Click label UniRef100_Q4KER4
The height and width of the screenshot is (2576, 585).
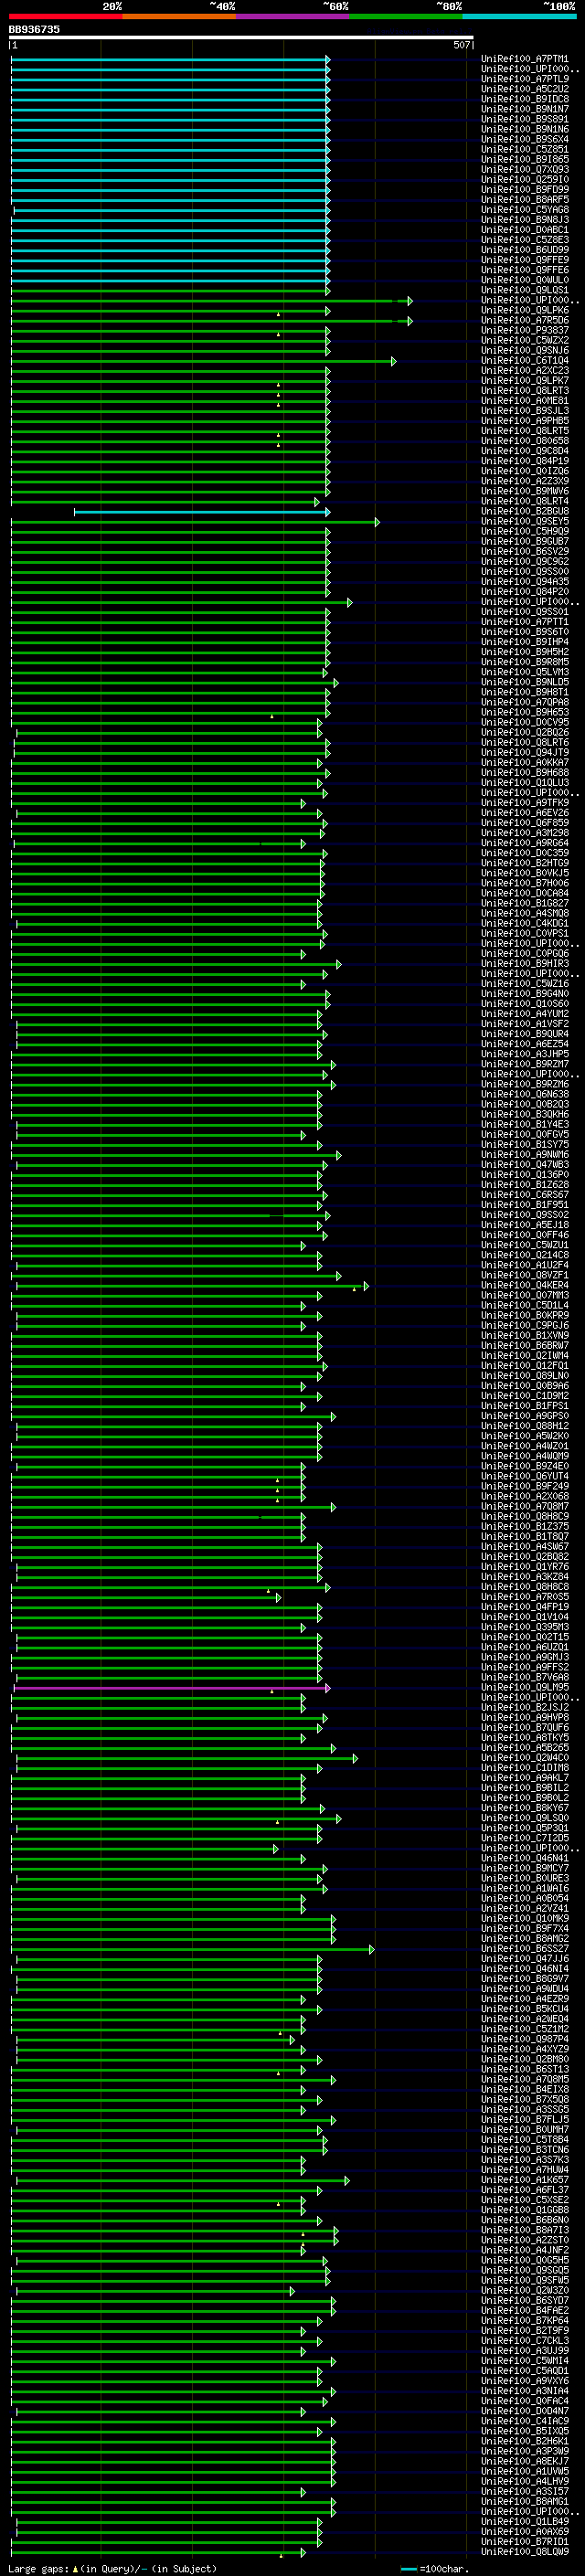[525, 1285]
